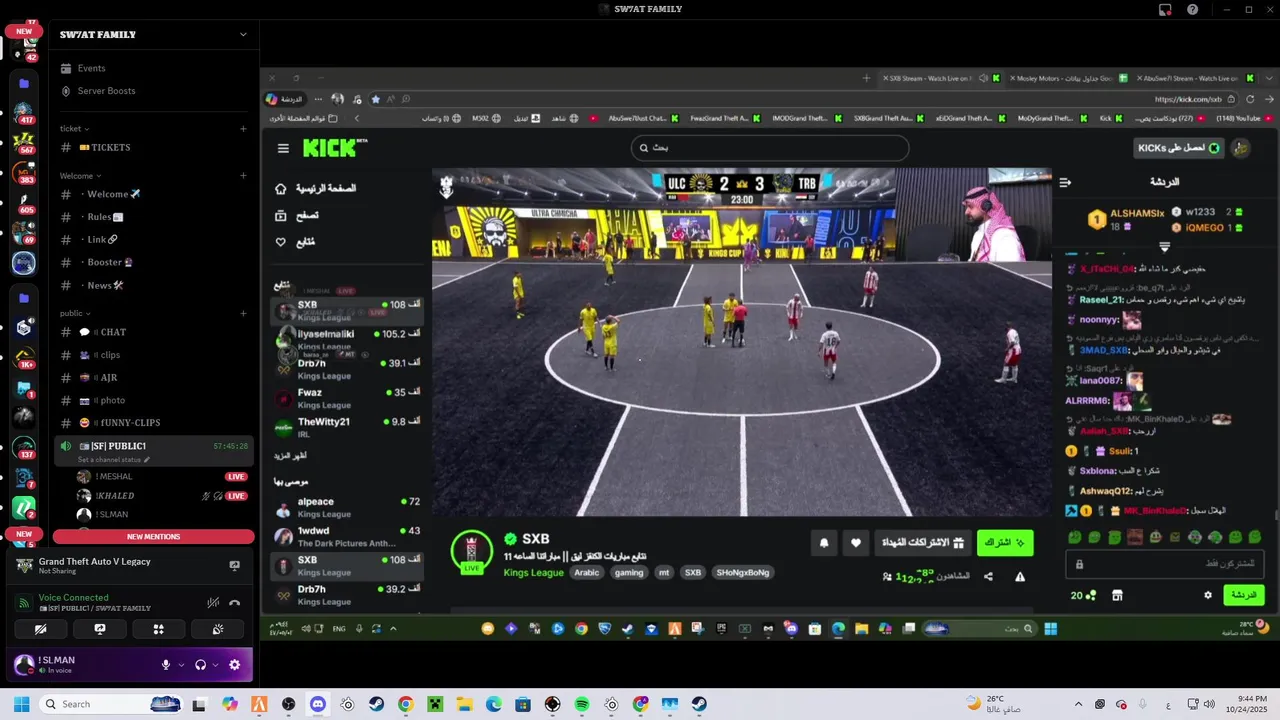This screenshot has height=720, width=1280.
Task: Open the clips text channel
Action: 154,355
